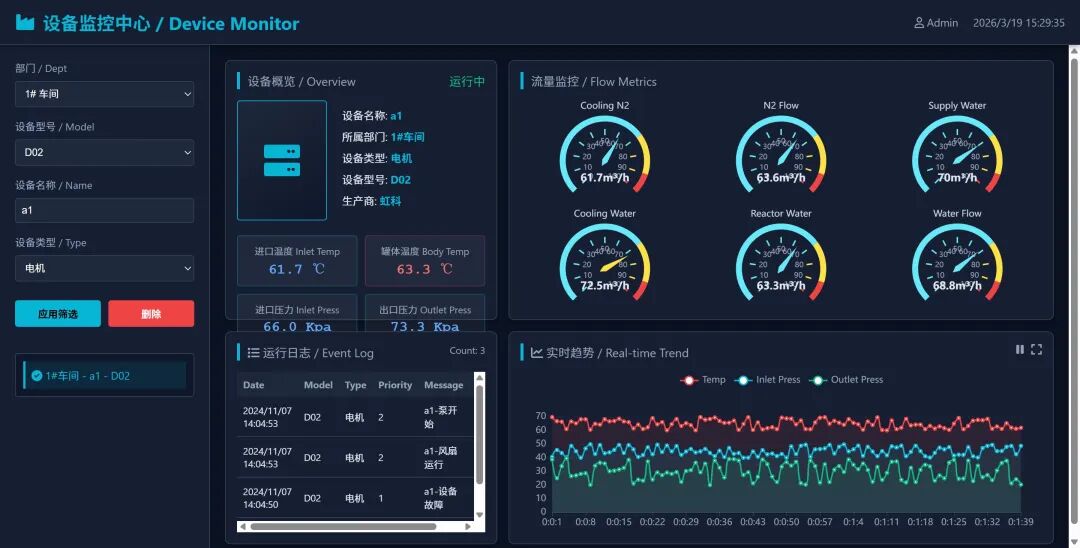The width and height of the screenshot is (1080, 548).
Task: Click the Real-time Trend chart icon
Action: pyautogui.click(x=537, y=352)
